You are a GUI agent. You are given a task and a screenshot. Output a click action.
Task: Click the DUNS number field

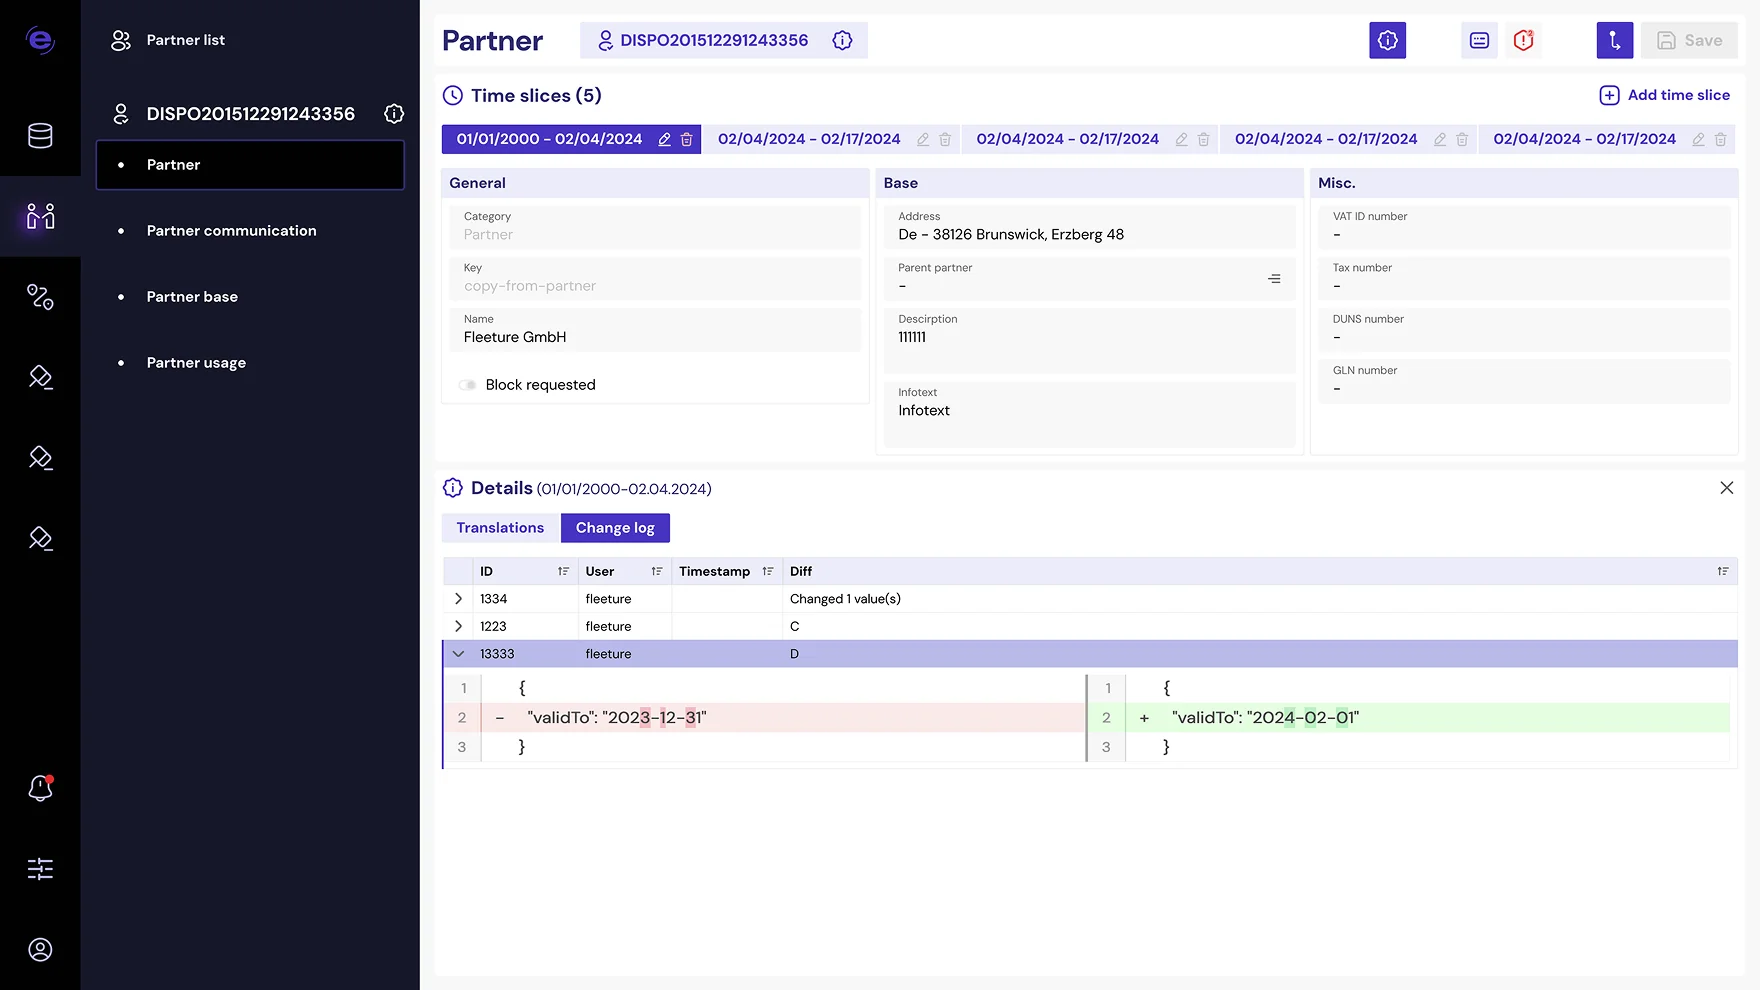(x=1524, y=329)
